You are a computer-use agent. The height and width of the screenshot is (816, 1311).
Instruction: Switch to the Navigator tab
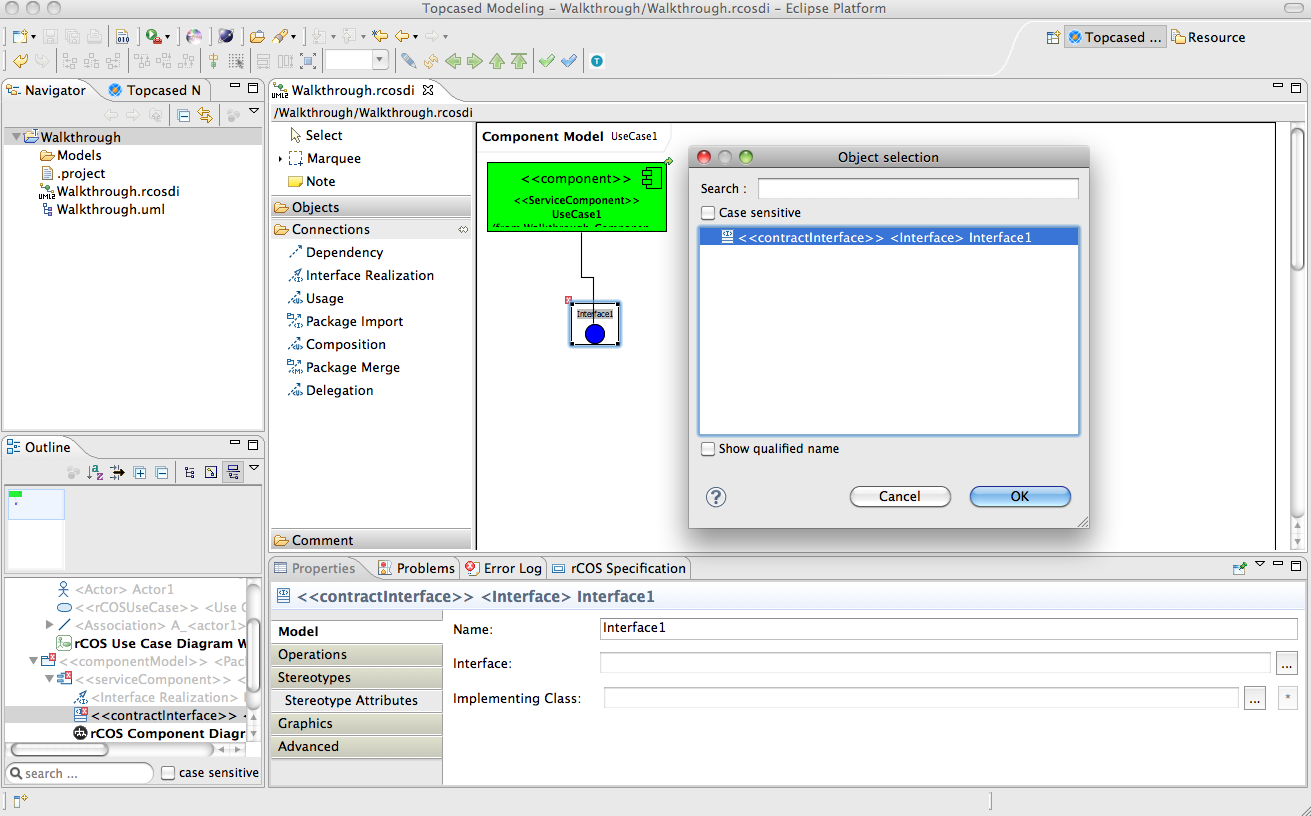47,90
